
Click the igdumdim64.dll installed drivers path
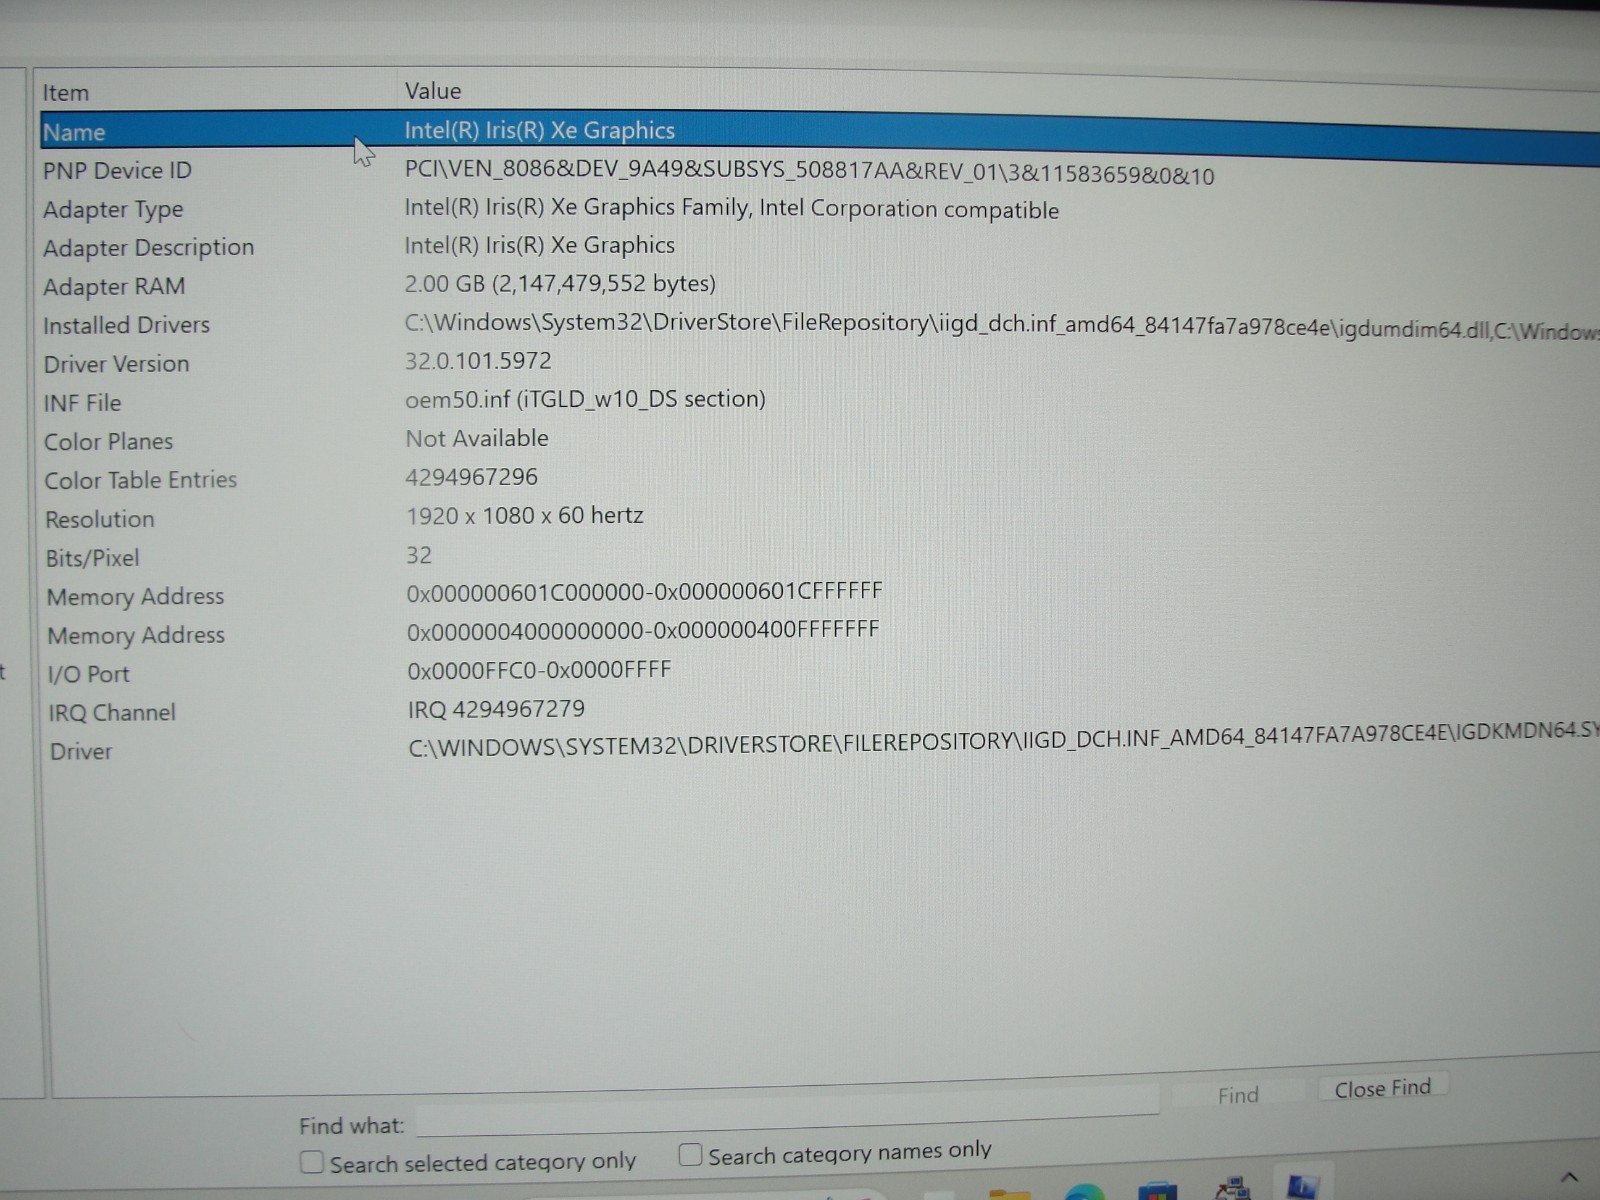tap(1002, 326)
